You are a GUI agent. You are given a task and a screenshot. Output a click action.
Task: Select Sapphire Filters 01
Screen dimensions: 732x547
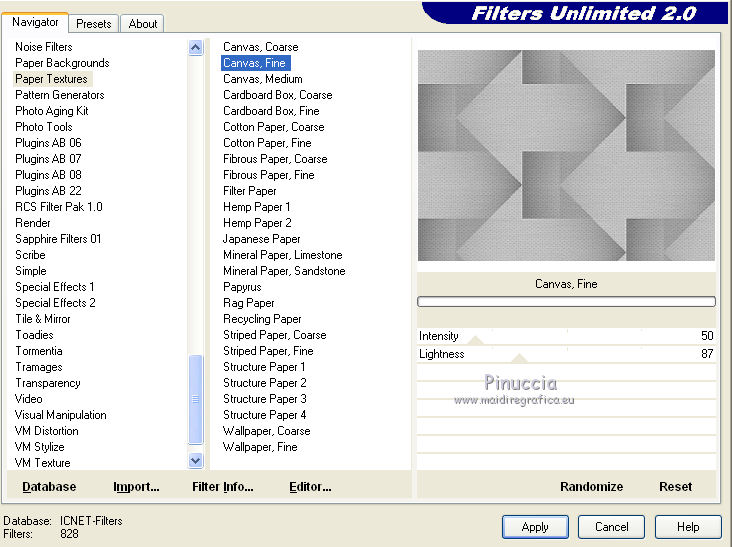tap(58, 238)
